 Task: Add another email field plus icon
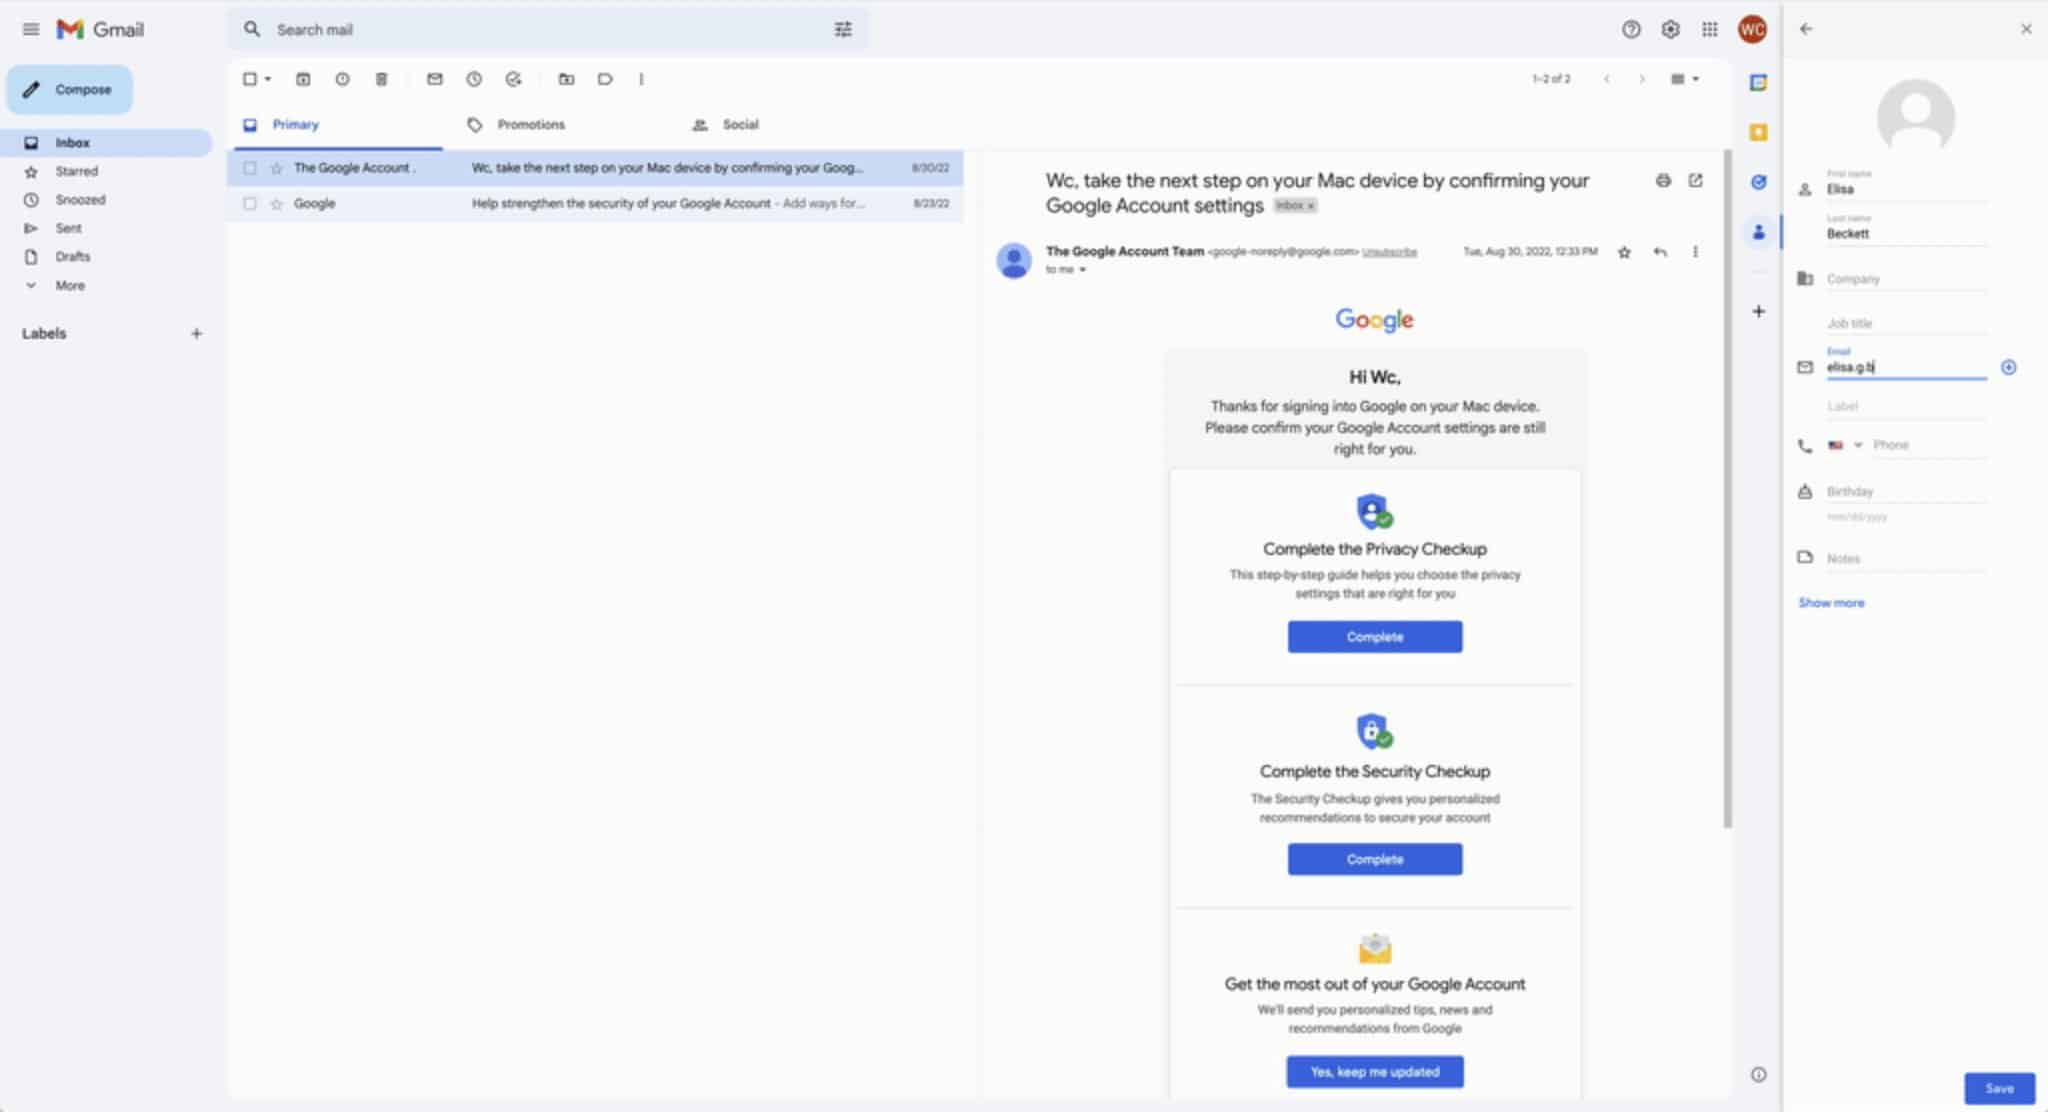coord(2008,367)
